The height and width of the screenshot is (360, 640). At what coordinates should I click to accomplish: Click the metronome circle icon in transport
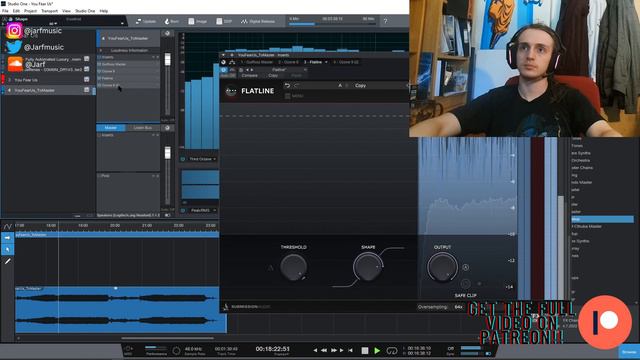pyautogui.click(x=176, y=351)
